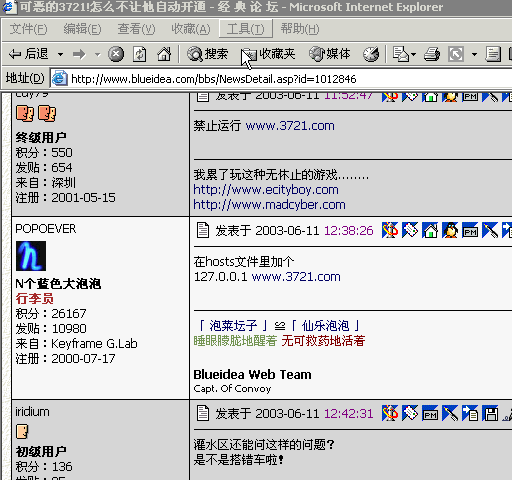This screenshot has width=512, height=480.
Task: Open the 仙乐泡泡 signature link
Action: coord(326,325)
